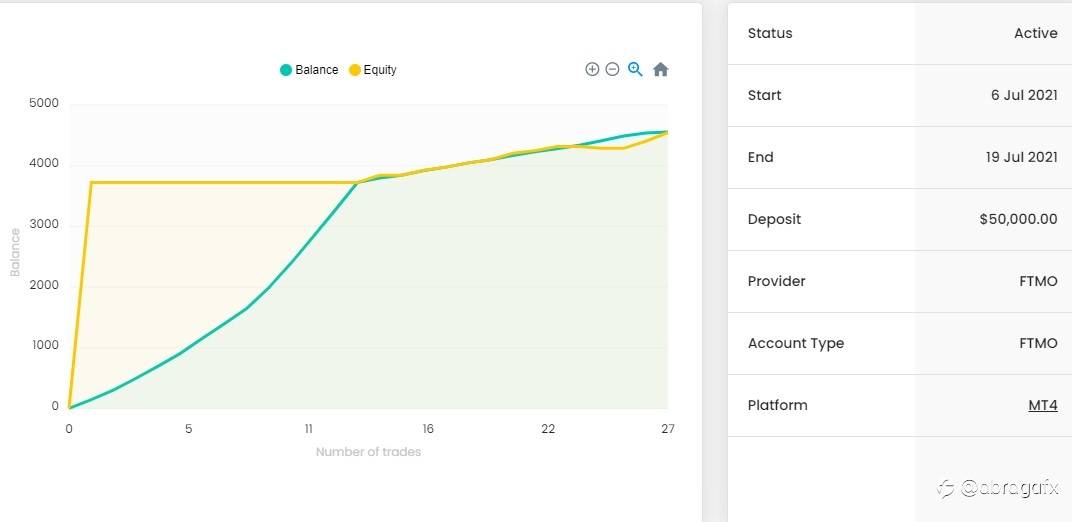This screenshot has height=522, width=1072.
Task: Click the Account Type row label
Action: [x=796, y=344]
